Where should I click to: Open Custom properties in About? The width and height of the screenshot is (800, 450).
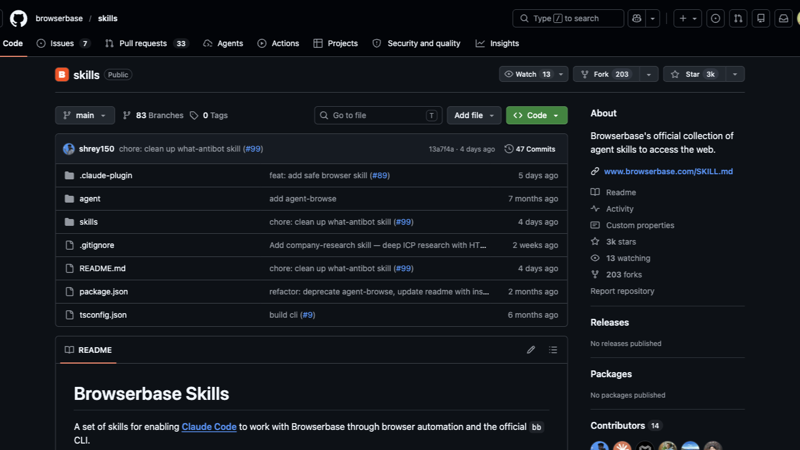[640, 225]
